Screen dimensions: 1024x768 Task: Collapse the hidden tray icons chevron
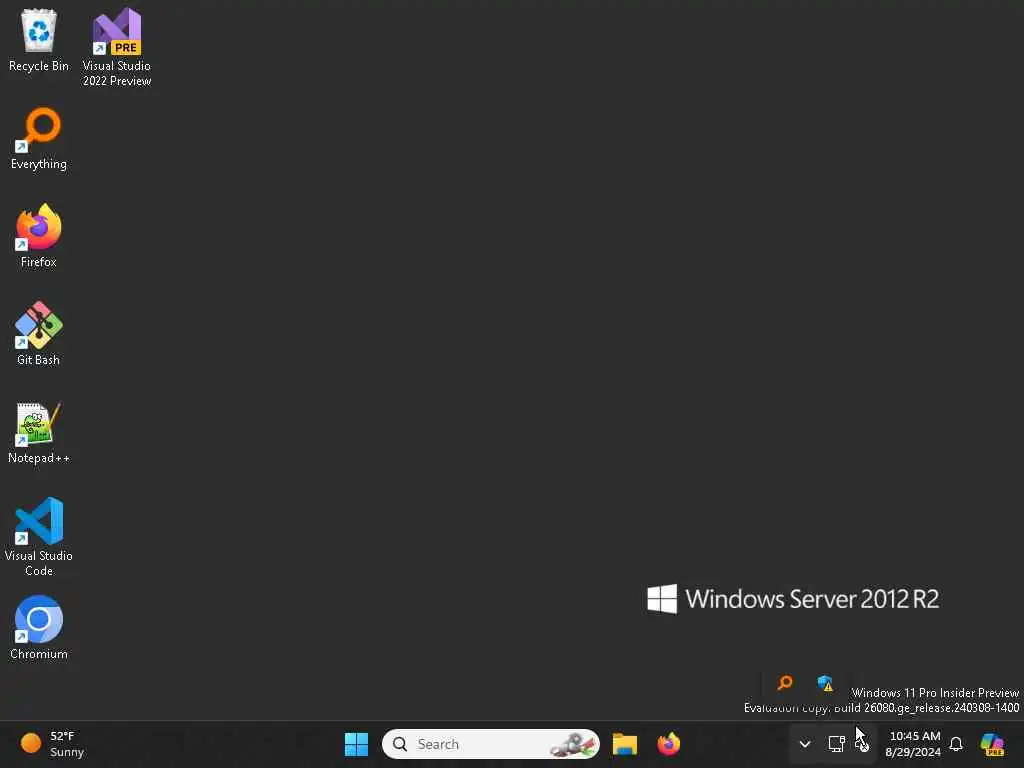tap(805, 744)
